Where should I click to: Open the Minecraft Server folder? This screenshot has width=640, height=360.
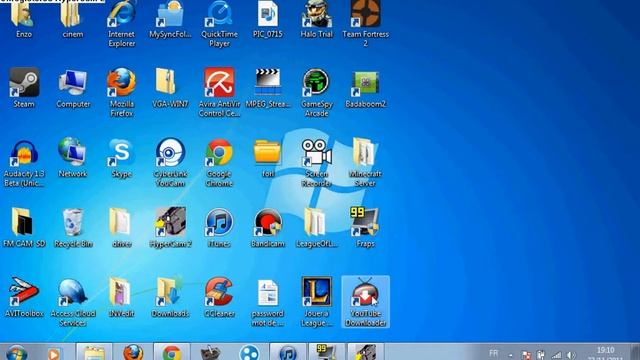click(x=365, y=162)
